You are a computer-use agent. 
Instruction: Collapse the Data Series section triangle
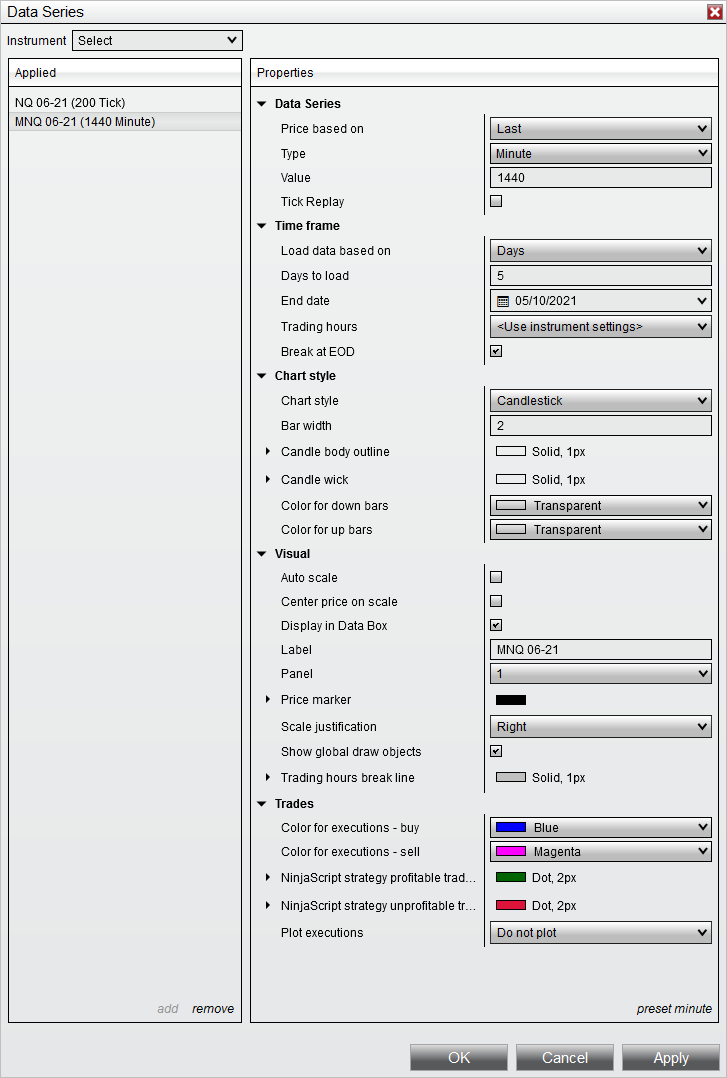click(262, 104)
